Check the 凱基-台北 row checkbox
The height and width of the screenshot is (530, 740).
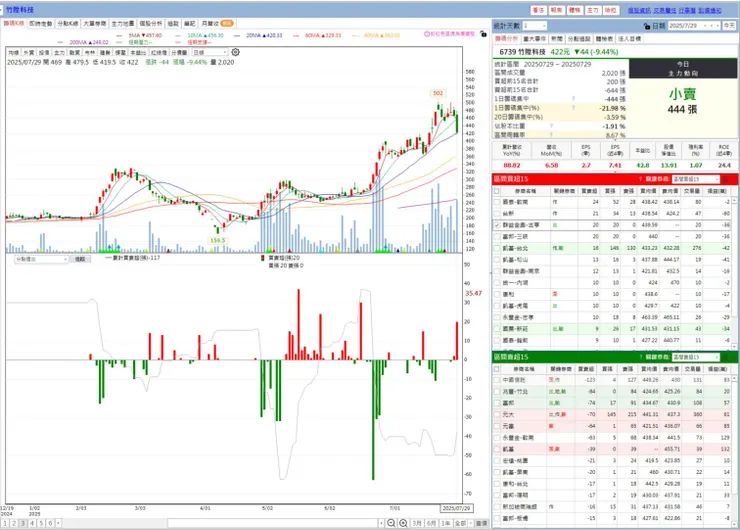[x=497, y=248]
